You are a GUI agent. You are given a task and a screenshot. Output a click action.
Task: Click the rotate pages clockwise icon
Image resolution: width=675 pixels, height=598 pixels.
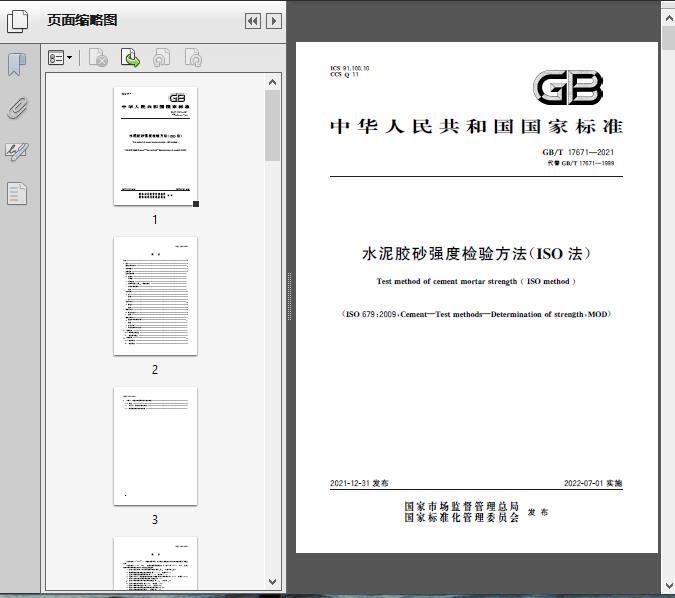(x=193, y=58)
